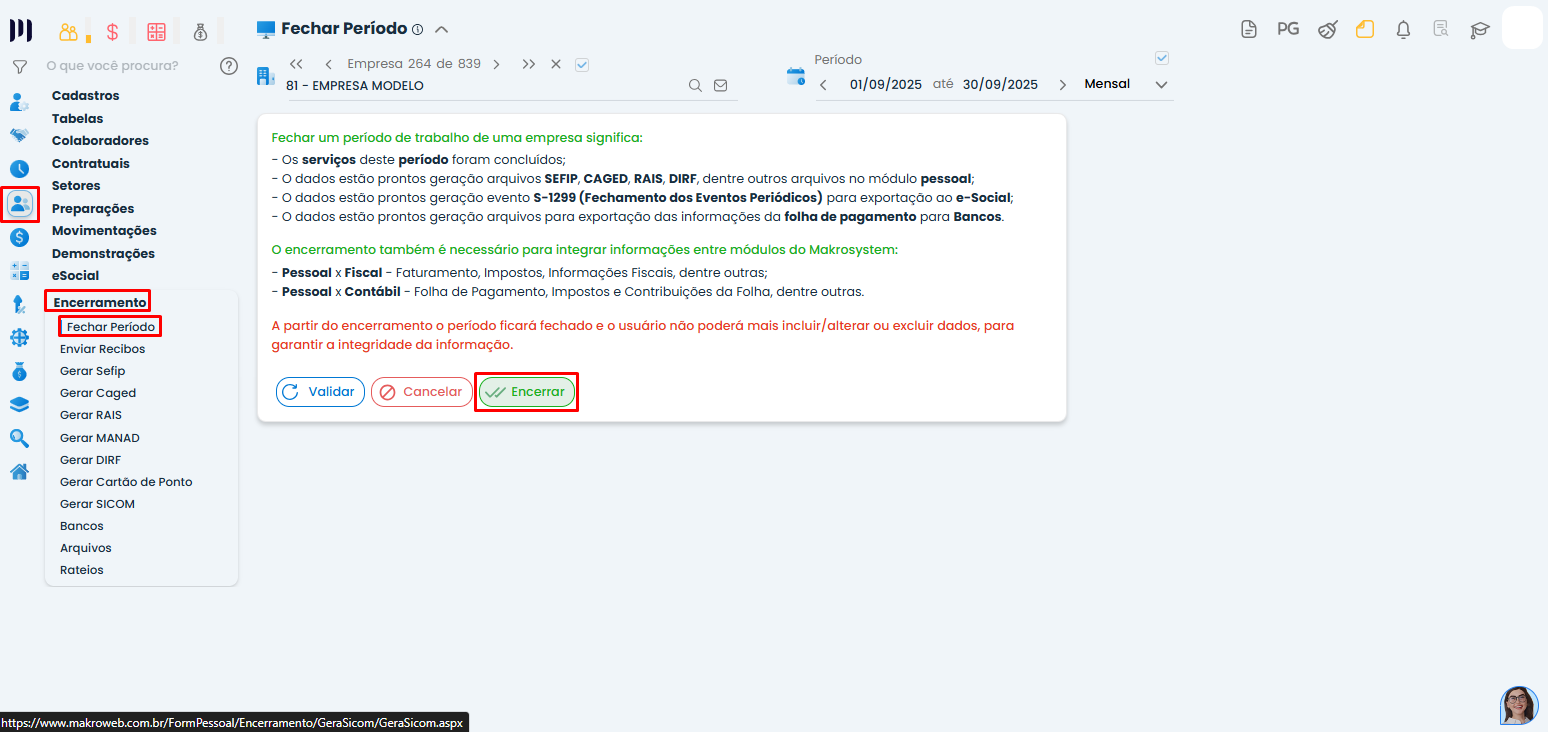Image resolution: width=1548 pixels, height=732 pixels.
Task: Click the PG icon in top toolbar
Action: click(x=1288, y=29)
